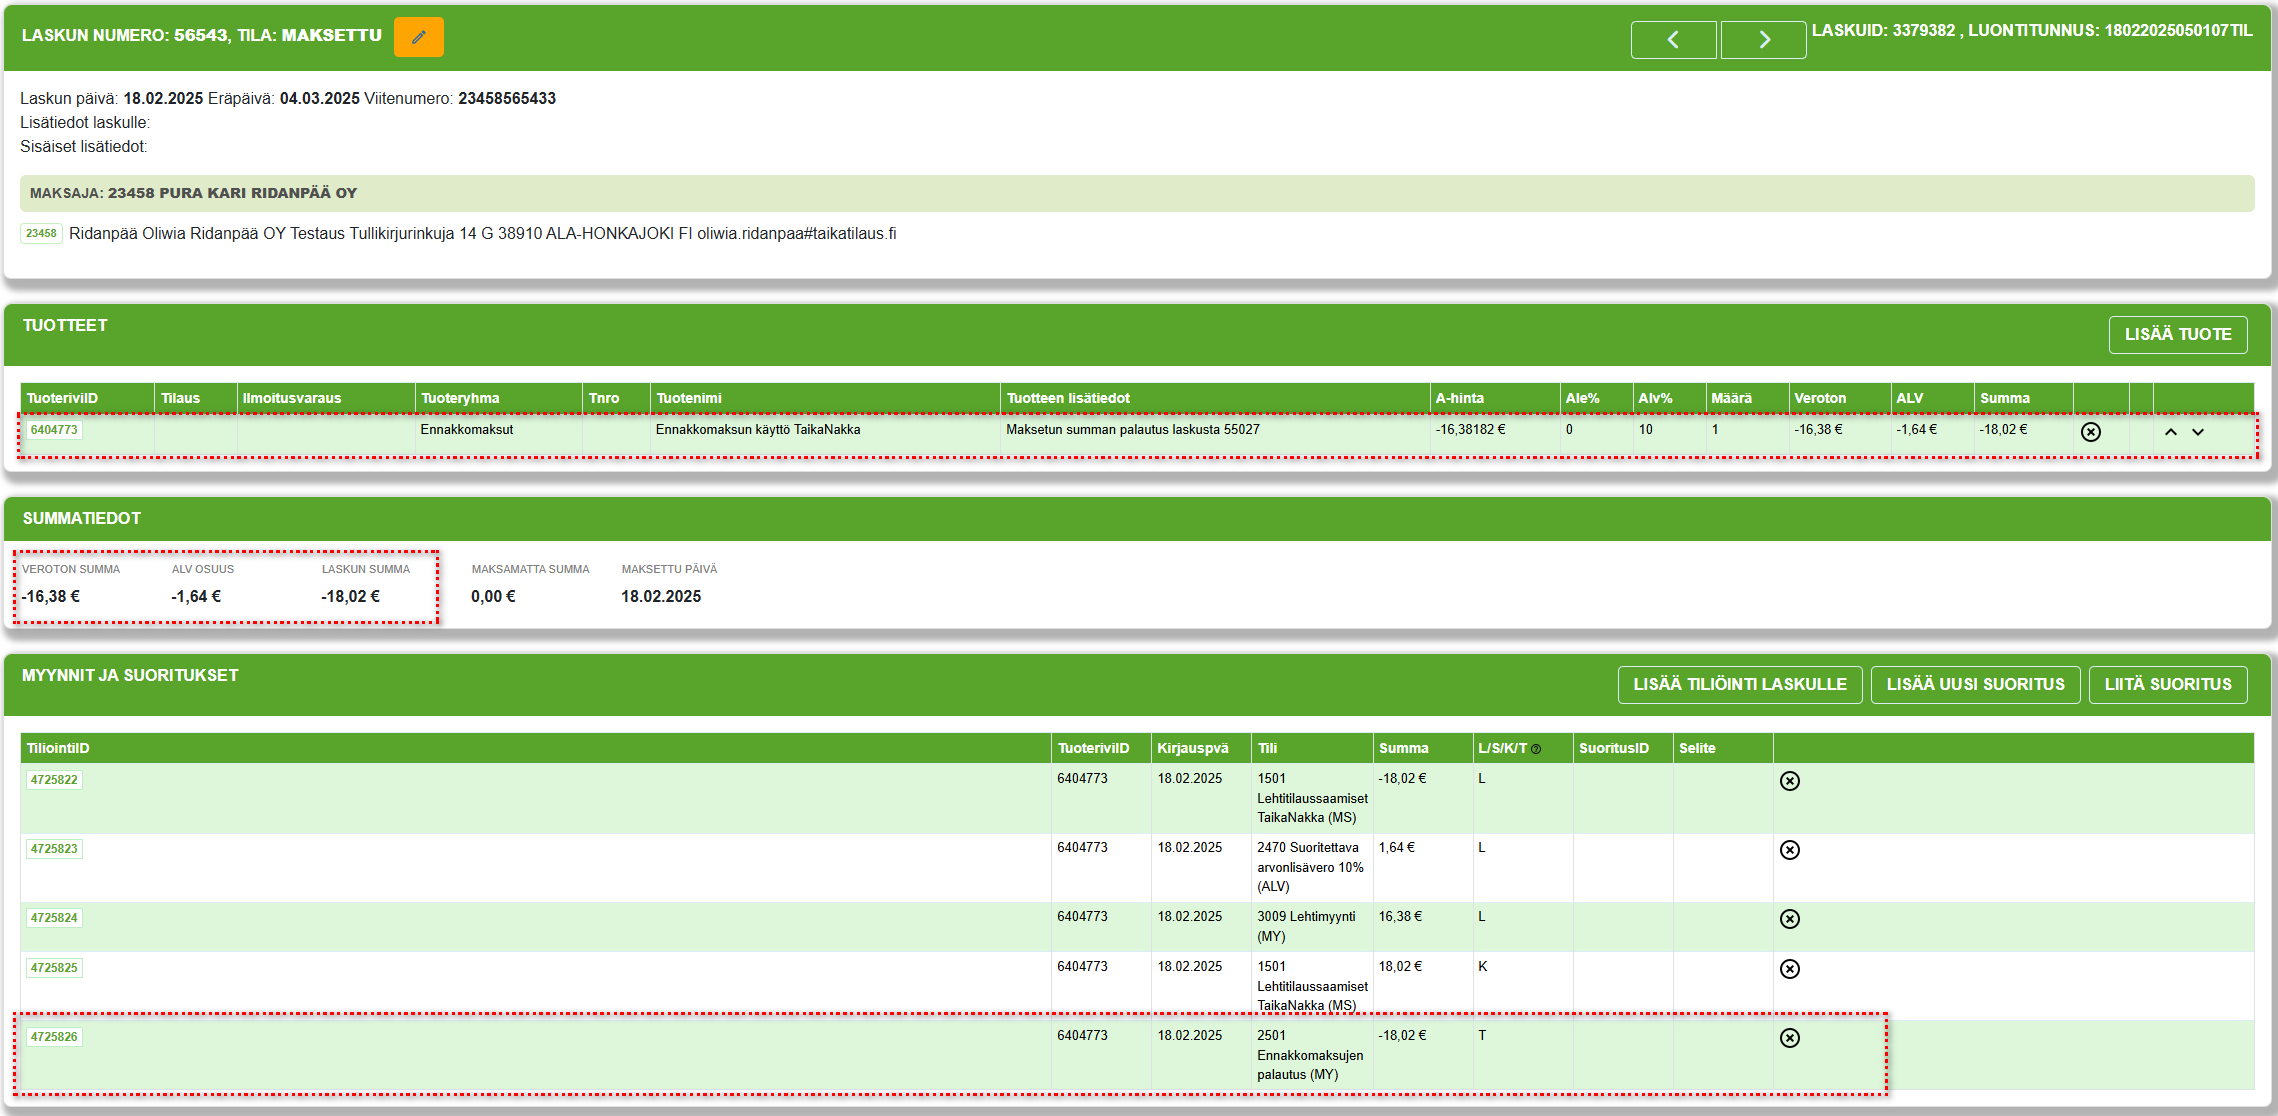Delete posting 4725825 with X icon

[1789, 968]
